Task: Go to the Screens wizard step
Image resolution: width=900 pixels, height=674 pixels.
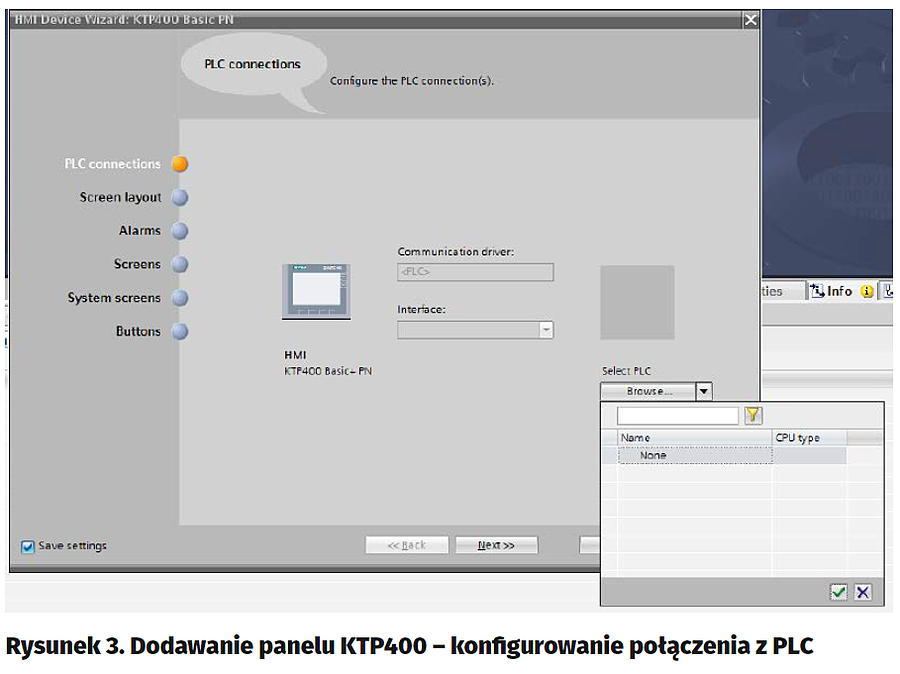Action: point(137,265)
